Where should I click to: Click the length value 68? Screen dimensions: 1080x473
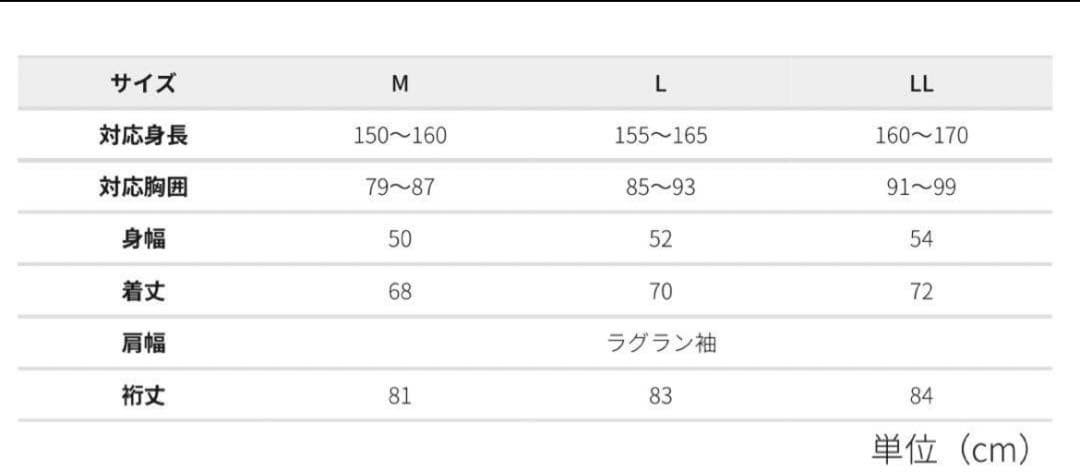coord(400,291)
